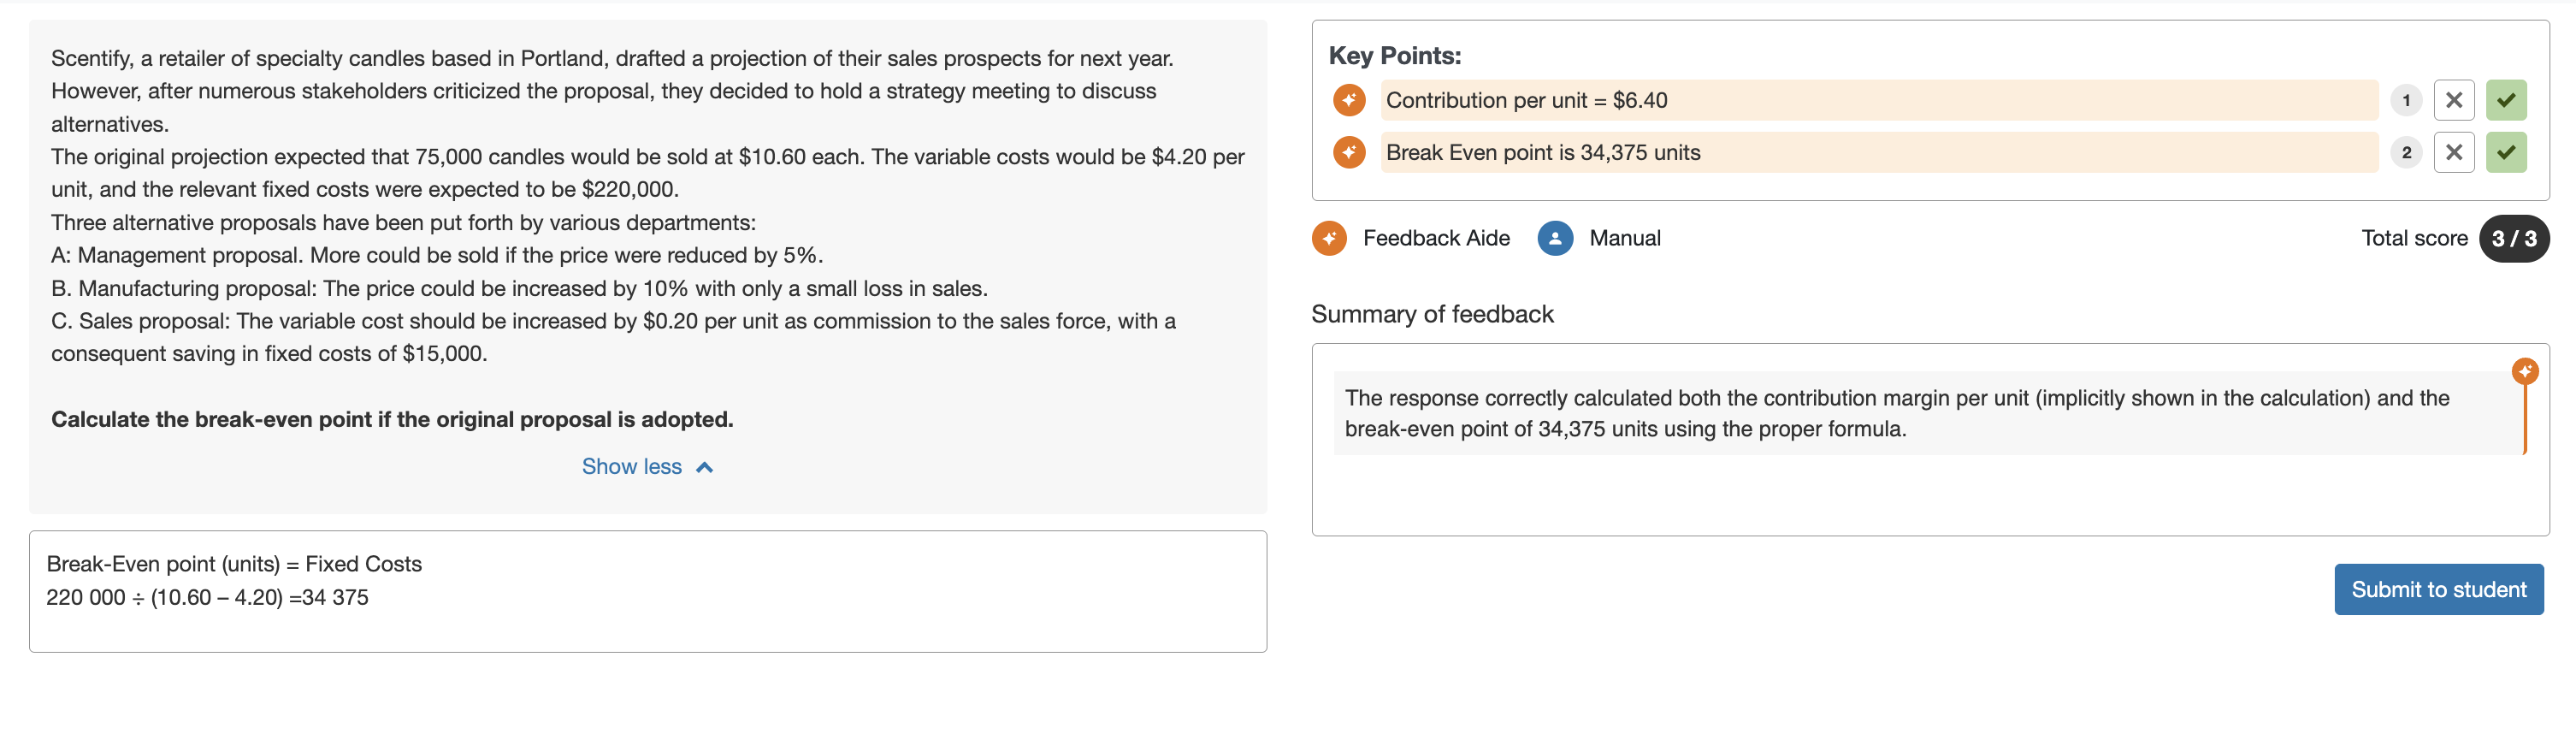Select the Manual label

click(x=1625, y=238)
